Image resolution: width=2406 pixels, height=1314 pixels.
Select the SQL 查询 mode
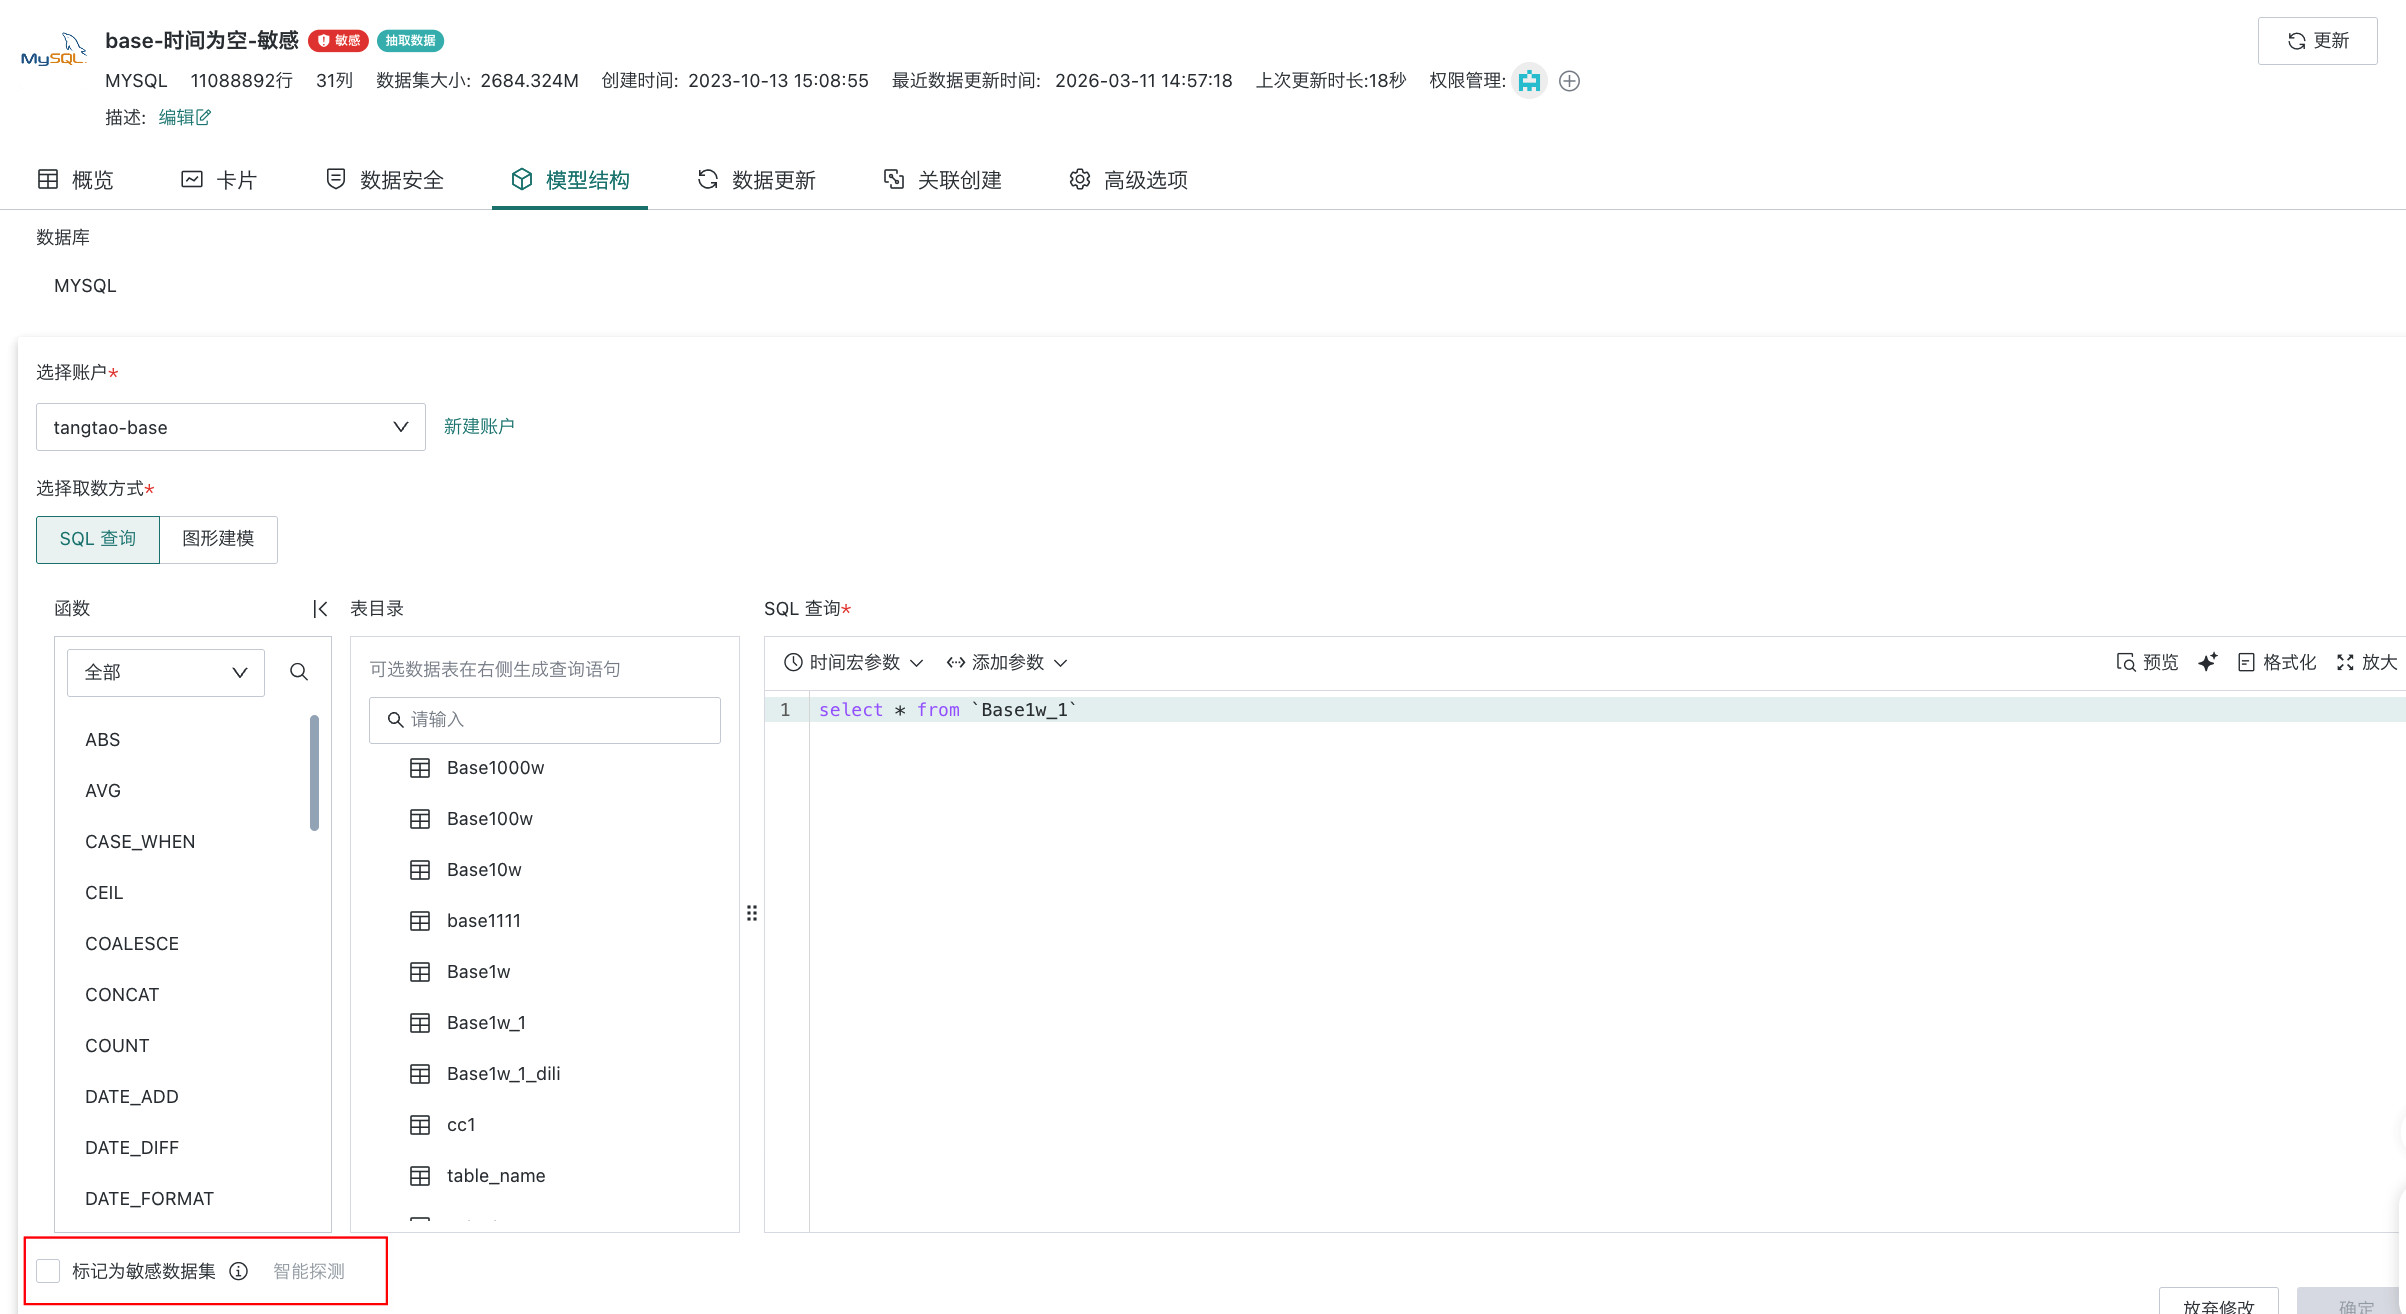pyautogui.click(x=97, y=539)
